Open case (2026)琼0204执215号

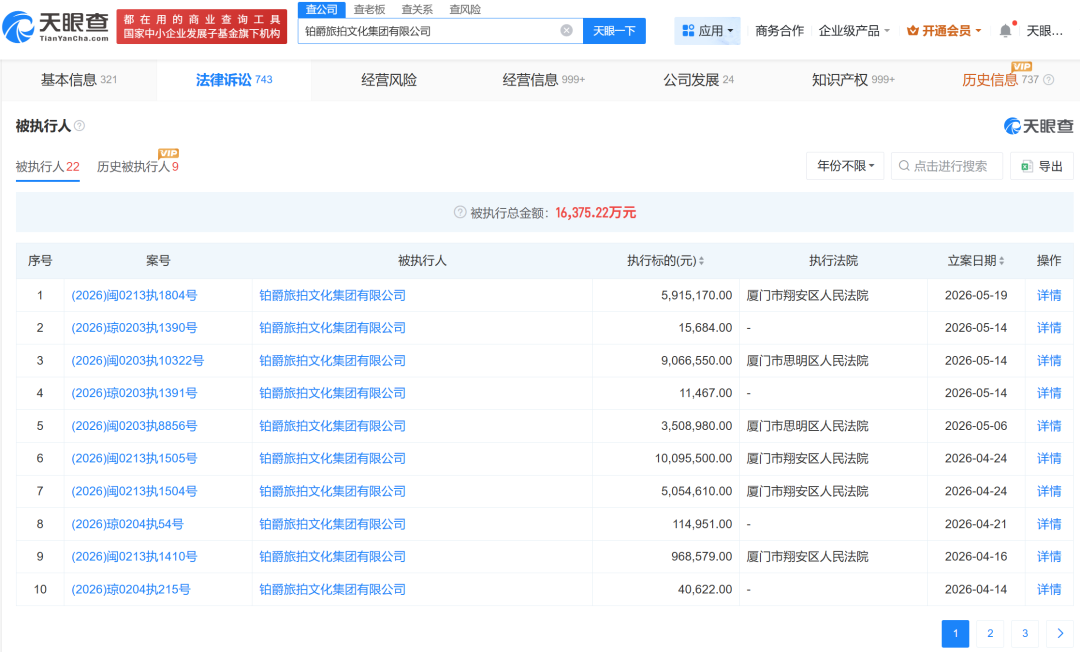coord(131,589)
